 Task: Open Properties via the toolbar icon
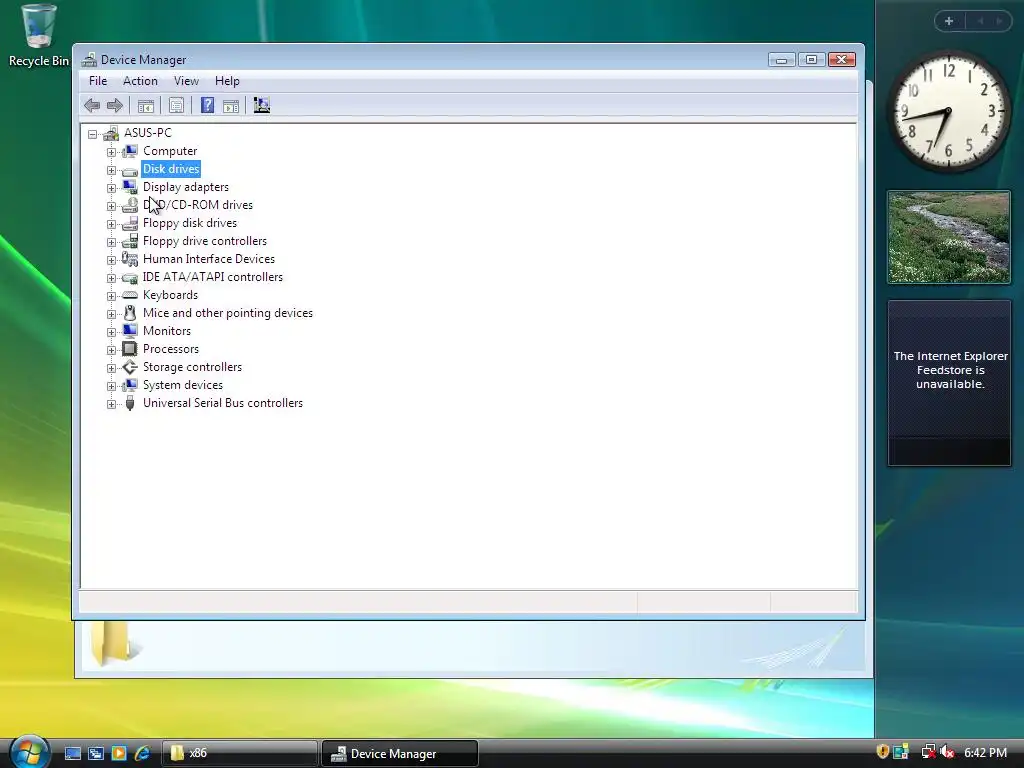[x=176, y=105]
